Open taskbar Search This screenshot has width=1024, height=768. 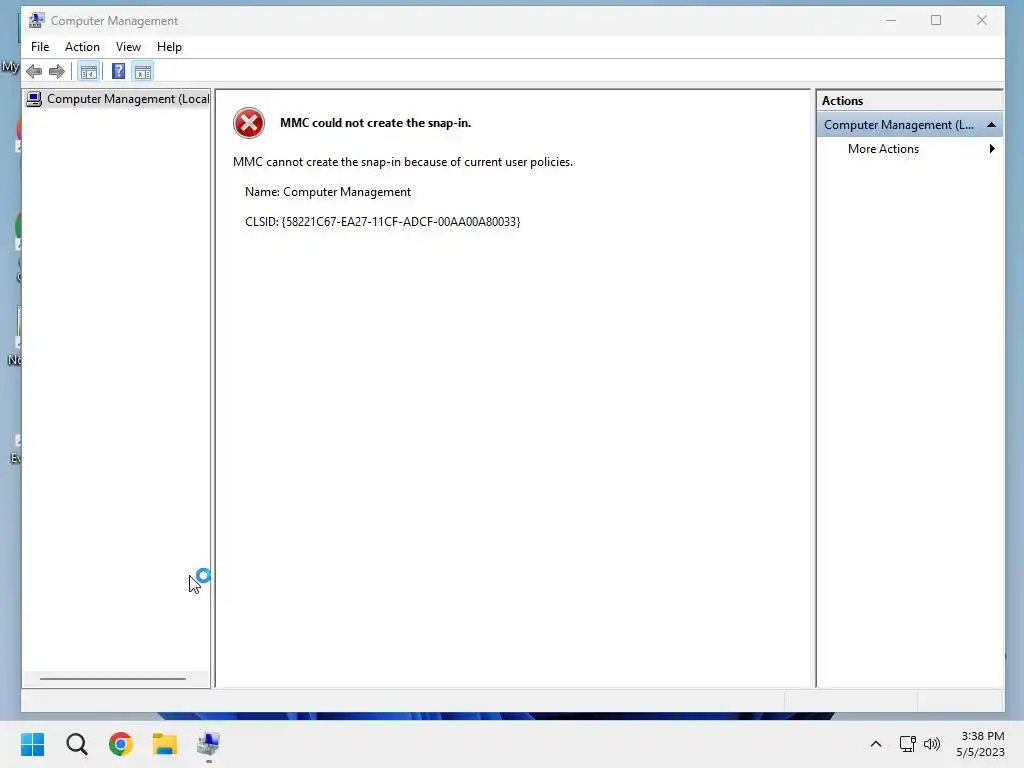(x=76, y=744)
